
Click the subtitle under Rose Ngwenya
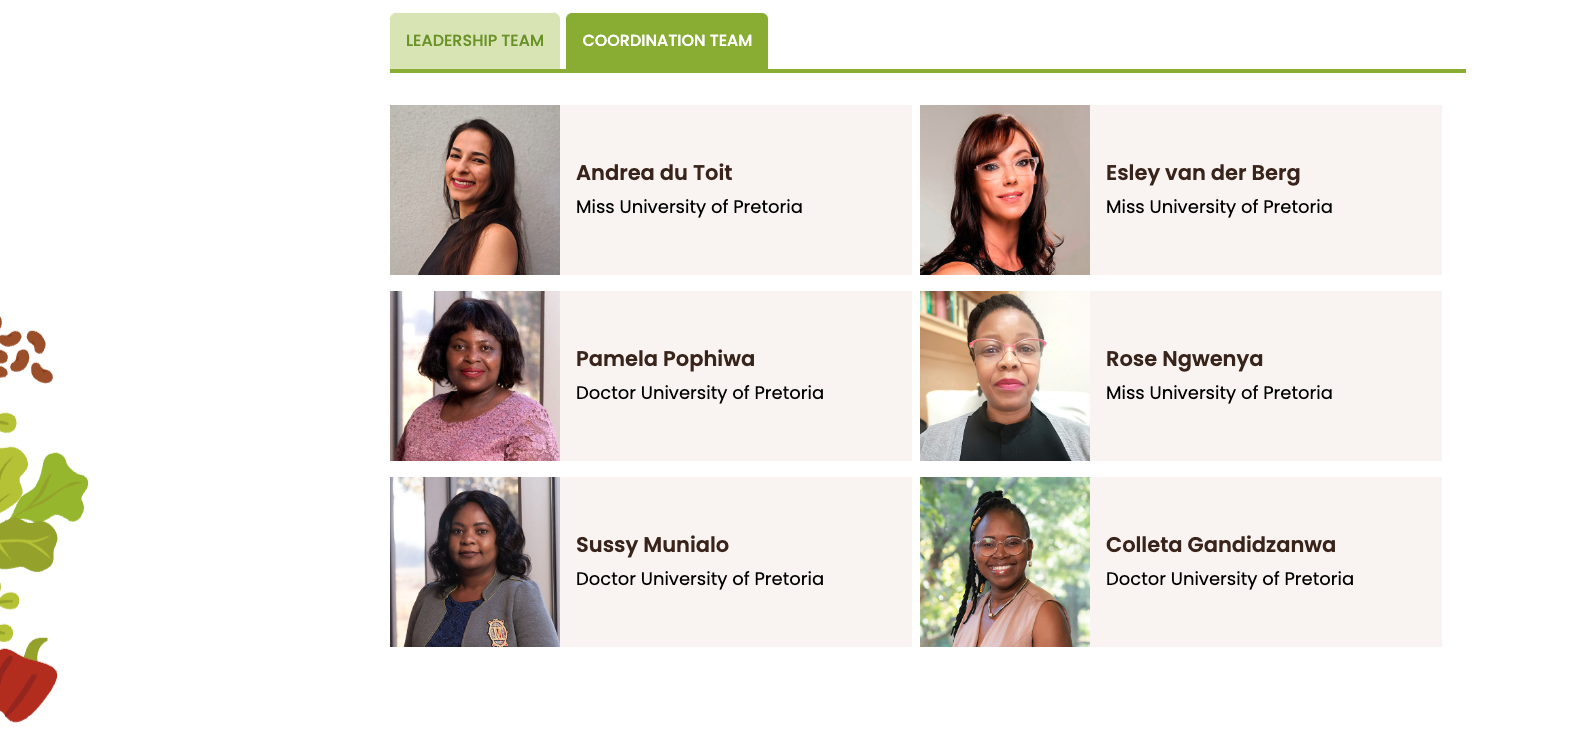pyautogui.click(x=1219, y=393)
